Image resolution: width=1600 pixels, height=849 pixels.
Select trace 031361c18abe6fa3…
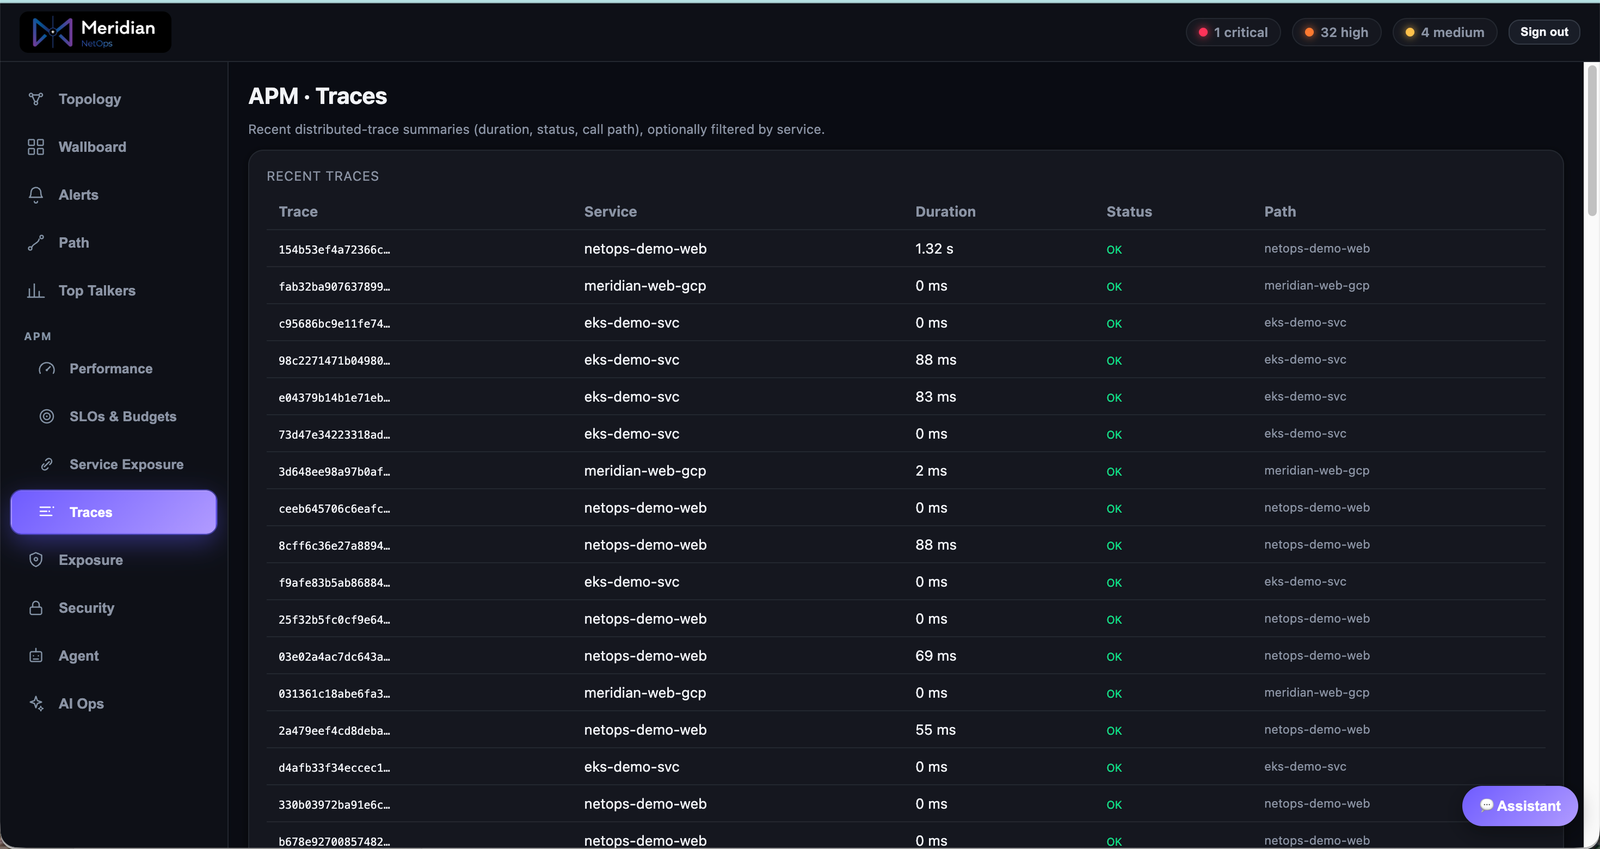[x=334, y=694]
